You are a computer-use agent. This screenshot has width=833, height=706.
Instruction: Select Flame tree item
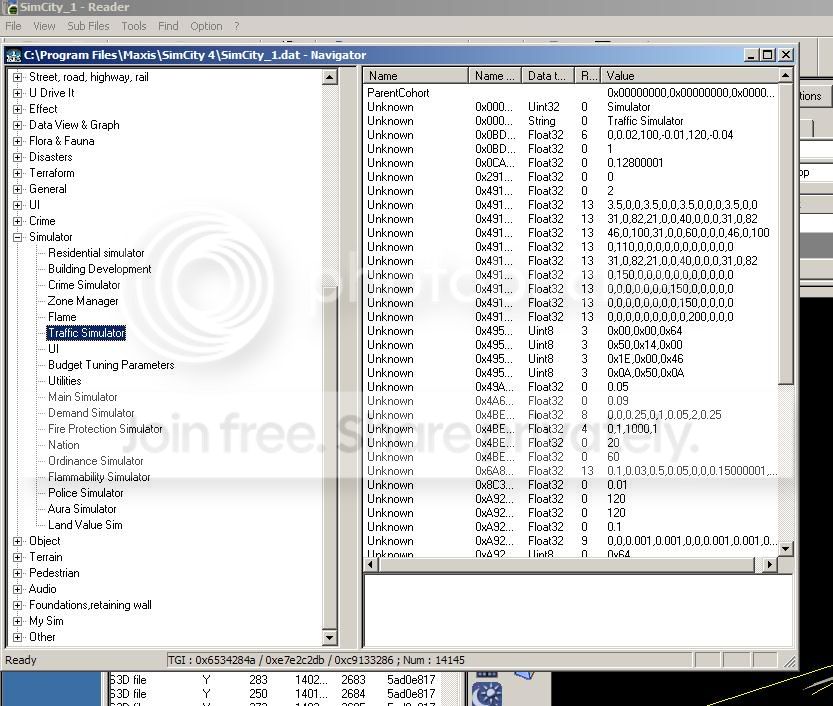62,317
